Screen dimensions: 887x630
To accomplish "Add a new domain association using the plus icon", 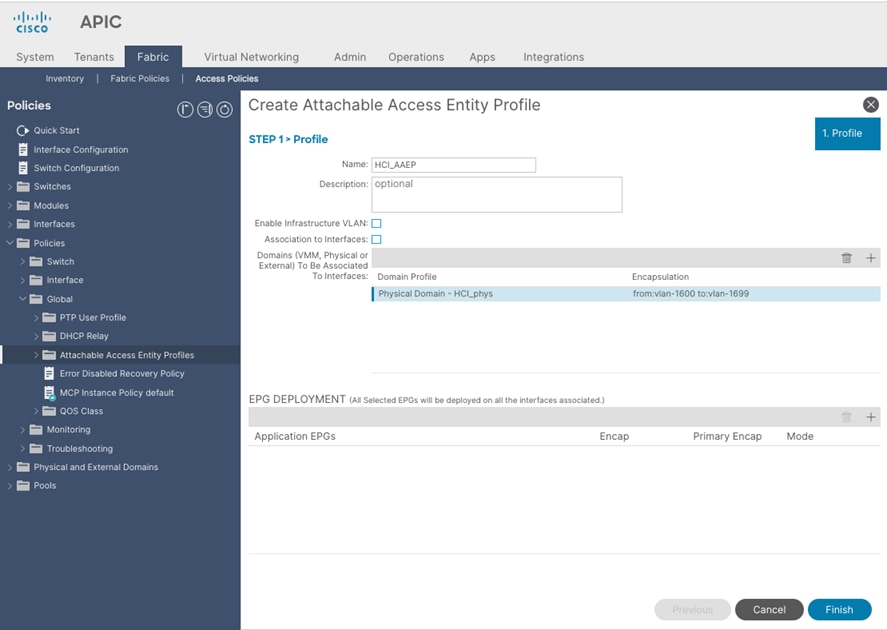I will click(870, 257).
